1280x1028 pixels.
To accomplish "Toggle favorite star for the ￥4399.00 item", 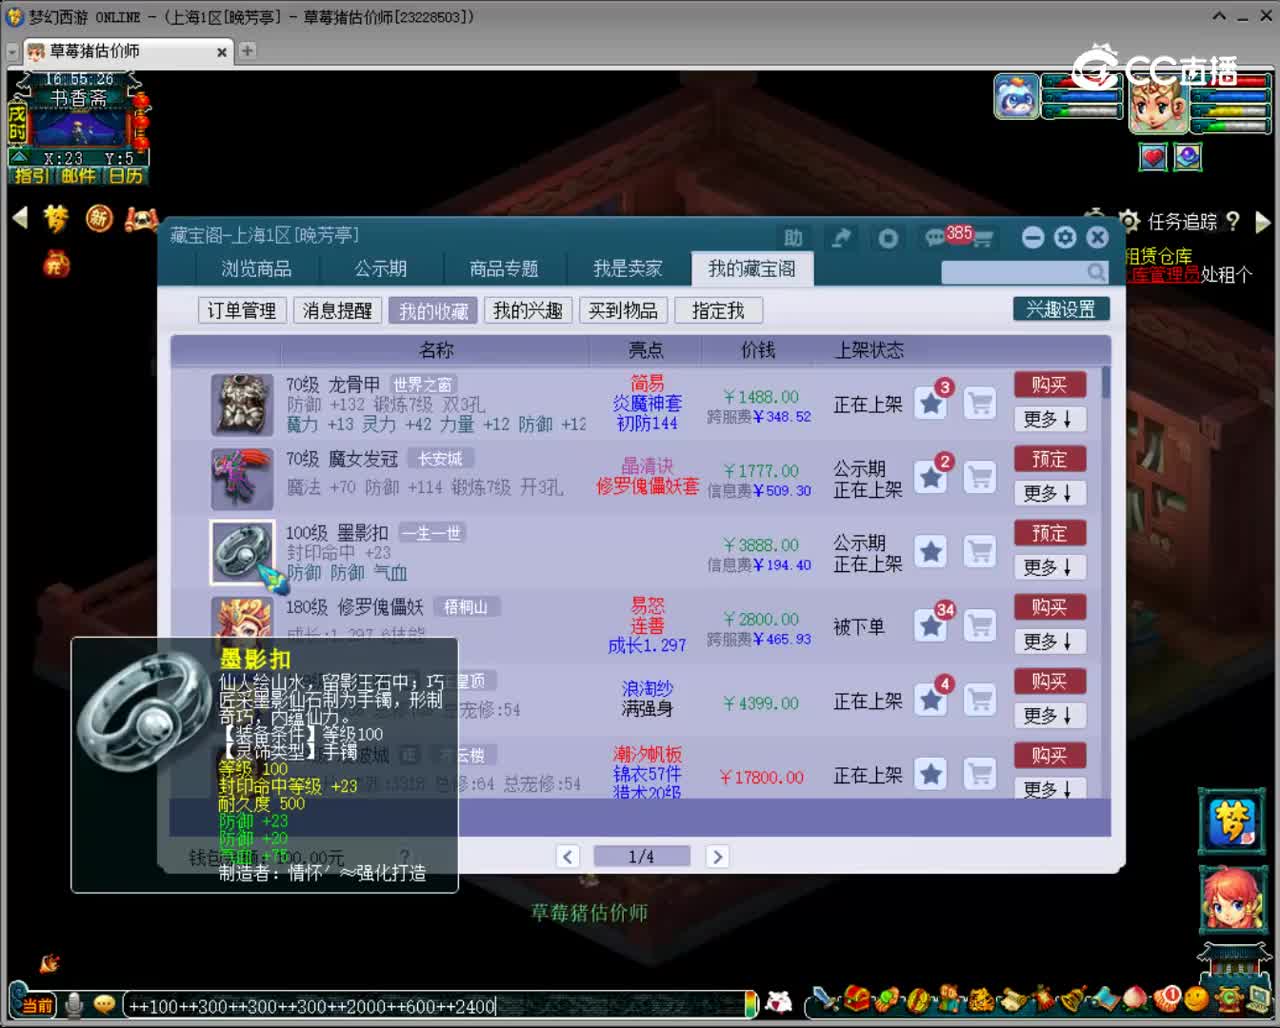I will pyautogui.click(x=931, y=700).
